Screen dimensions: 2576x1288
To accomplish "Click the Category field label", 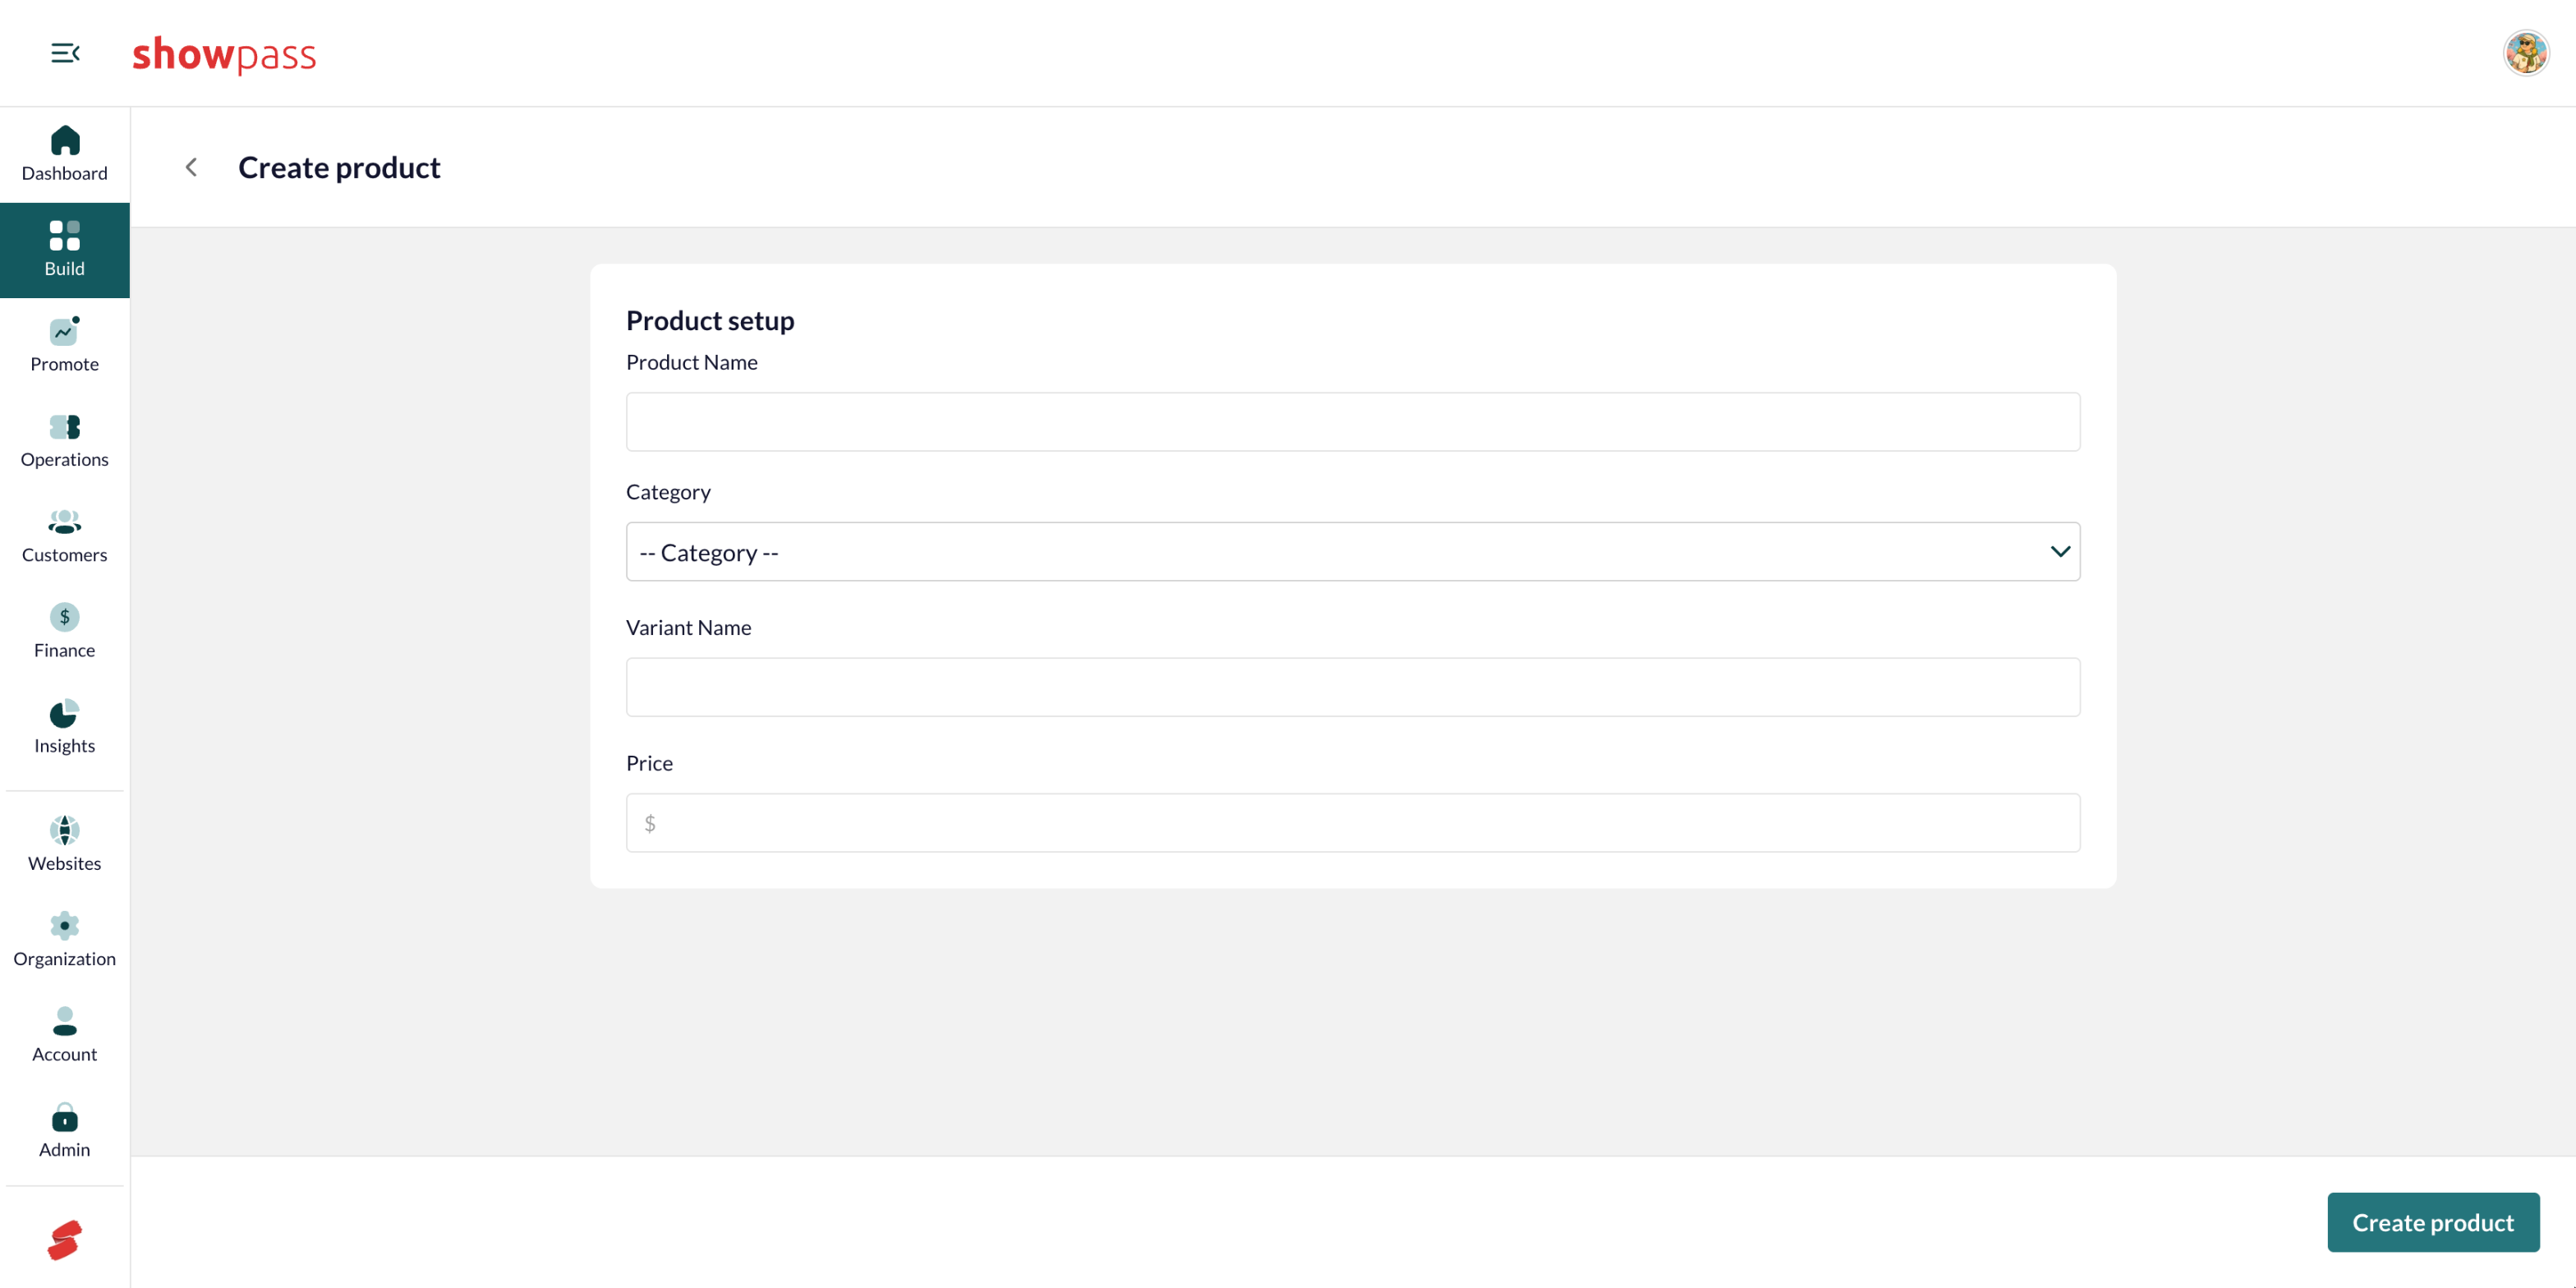I will click(x=668, y=492).
